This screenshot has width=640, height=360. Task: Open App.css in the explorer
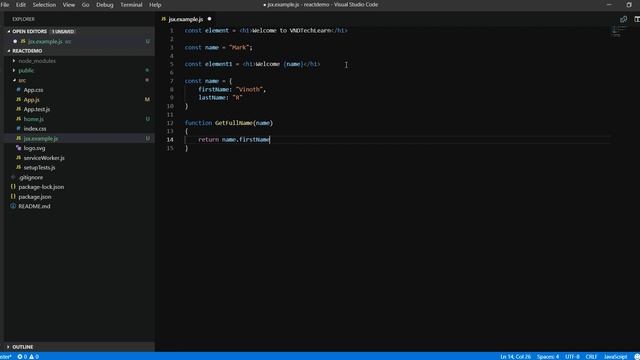point(80,90)
